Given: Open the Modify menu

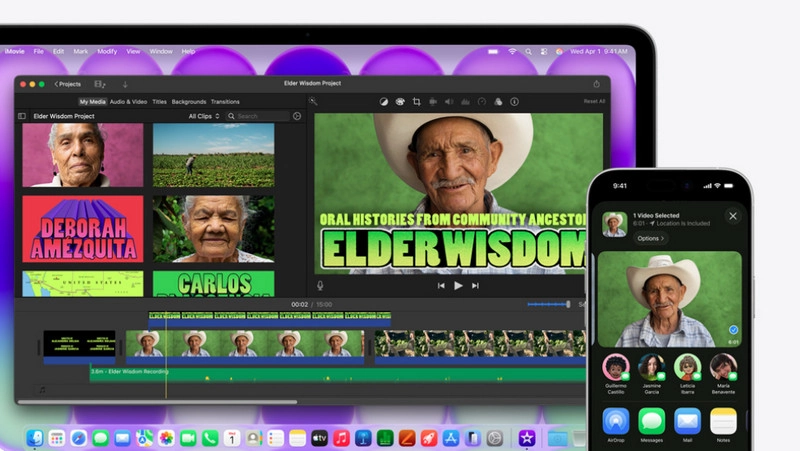Looking at the screenshot, I should pos(107,52).
